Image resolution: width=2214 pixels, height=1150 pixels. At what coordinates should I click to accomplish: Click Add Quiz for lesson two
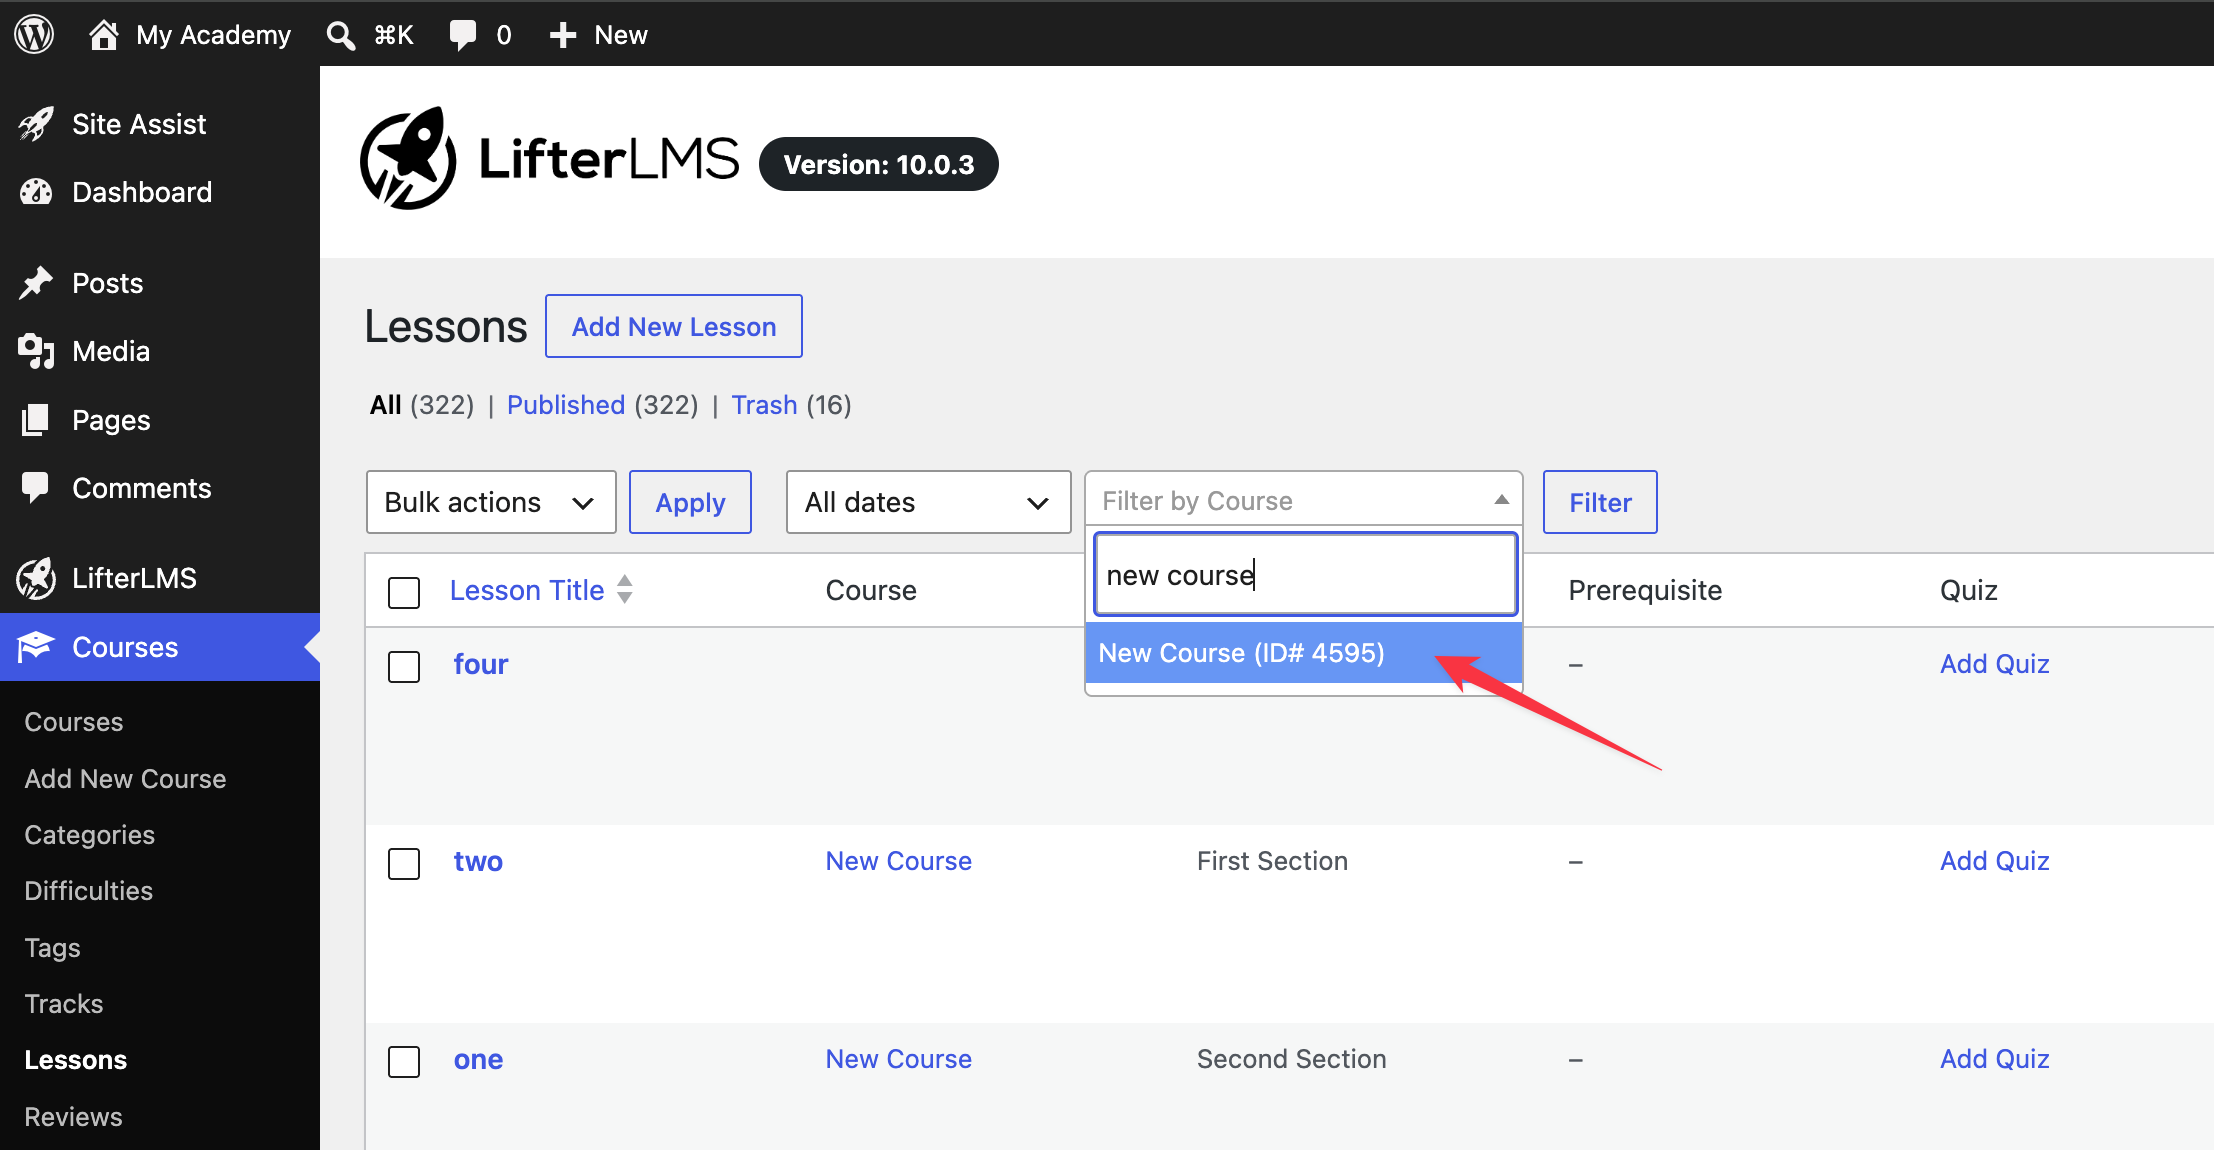coord(1995,861)
